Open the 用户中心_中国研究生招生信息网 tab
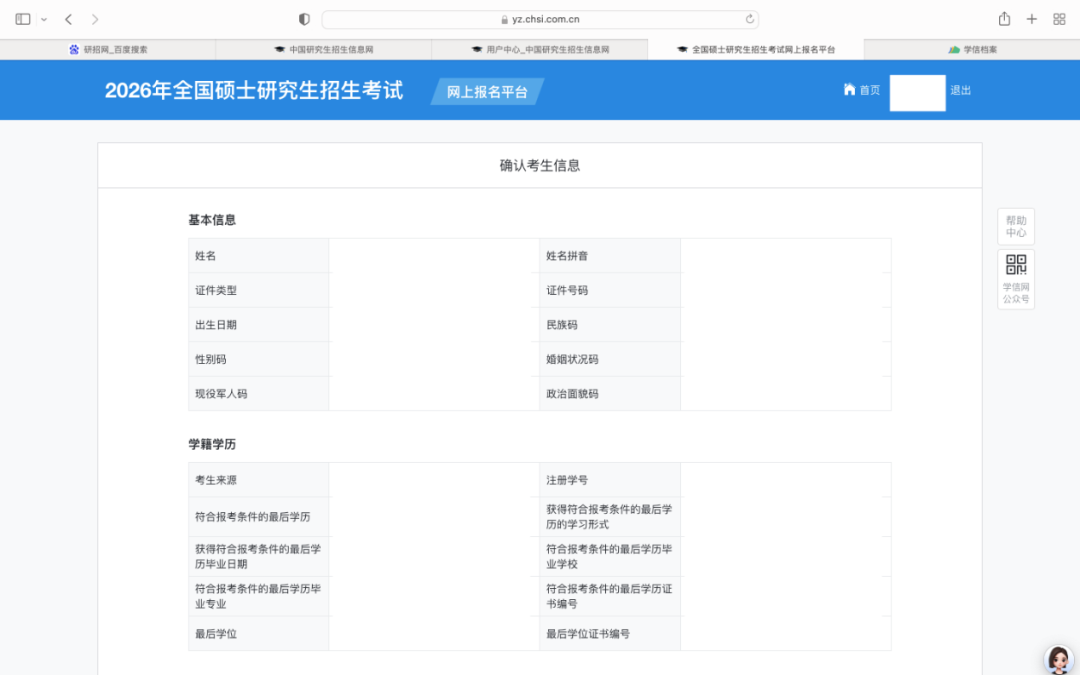This screenshot has height=675, width=1080. (x=540, y=49)
